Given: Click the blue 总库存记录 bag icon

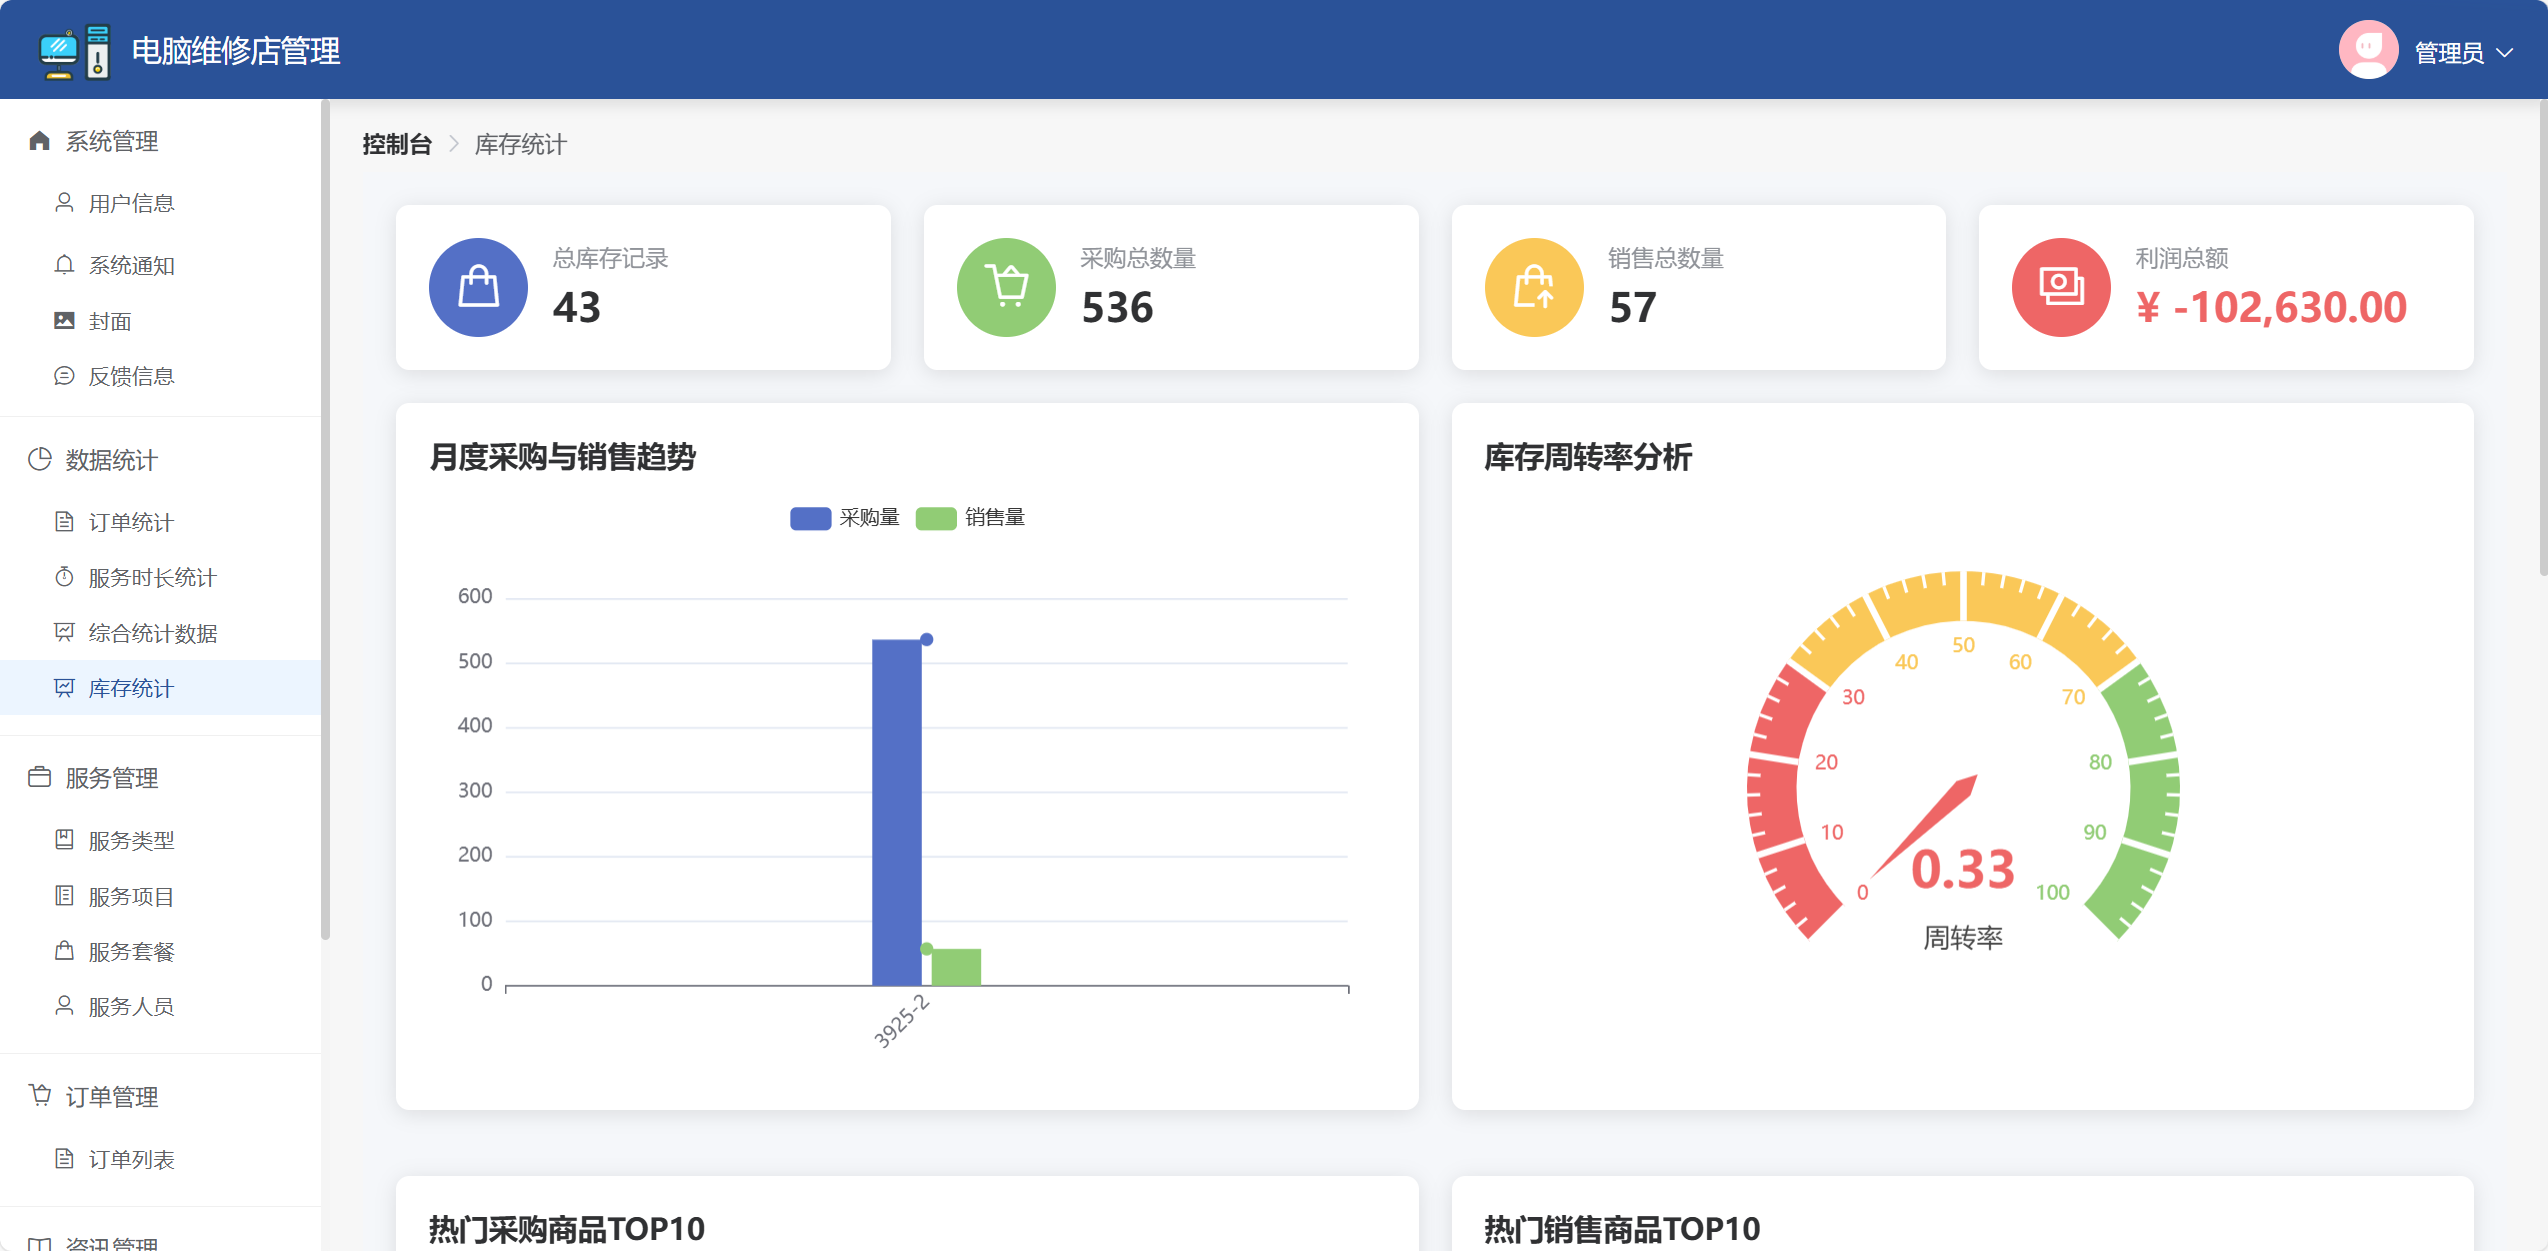Looking at the screenshot, I should (x=479, y=287).
